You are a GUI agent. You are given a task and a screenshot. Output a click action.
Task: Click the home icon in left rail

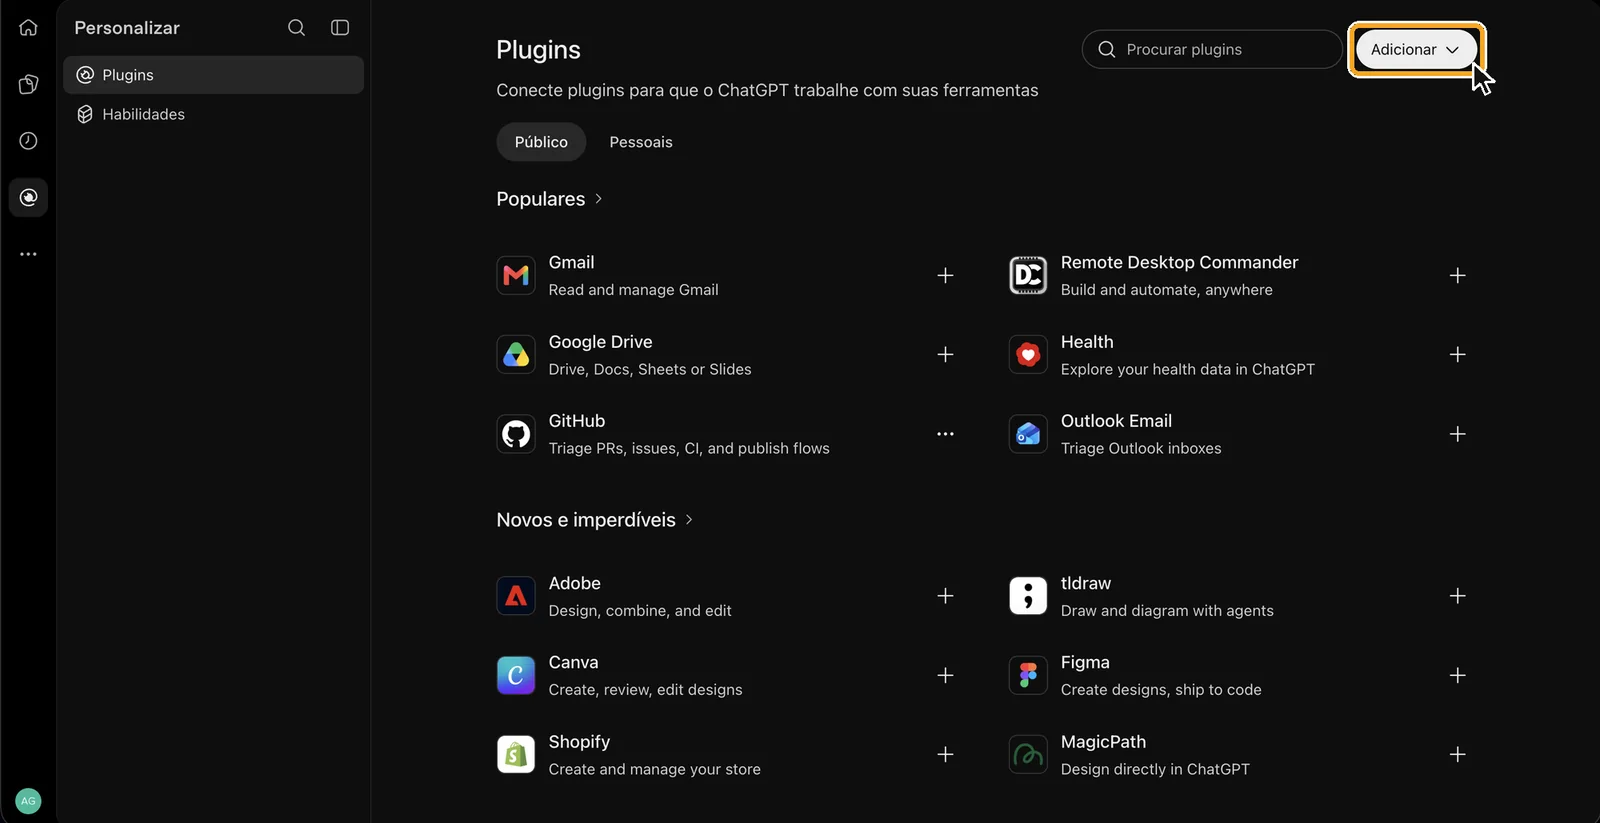click(x=28, y=27)
